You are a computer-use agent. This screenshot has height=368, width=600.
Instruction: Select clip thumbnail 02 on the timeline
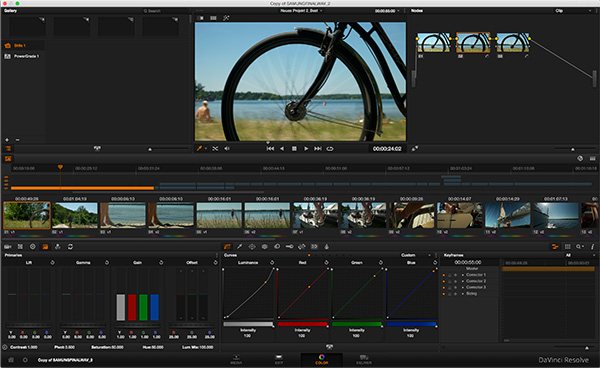coord(75,216)
